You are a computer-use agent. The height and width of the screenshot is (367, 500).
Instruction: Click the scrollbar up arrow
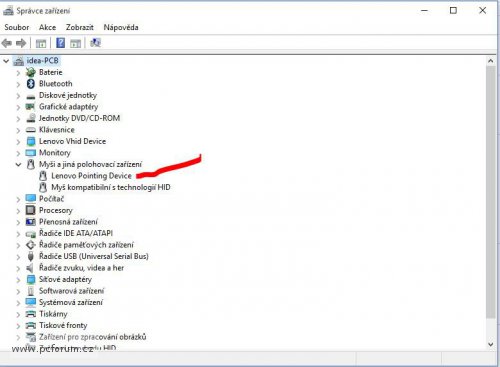(490, 61)
